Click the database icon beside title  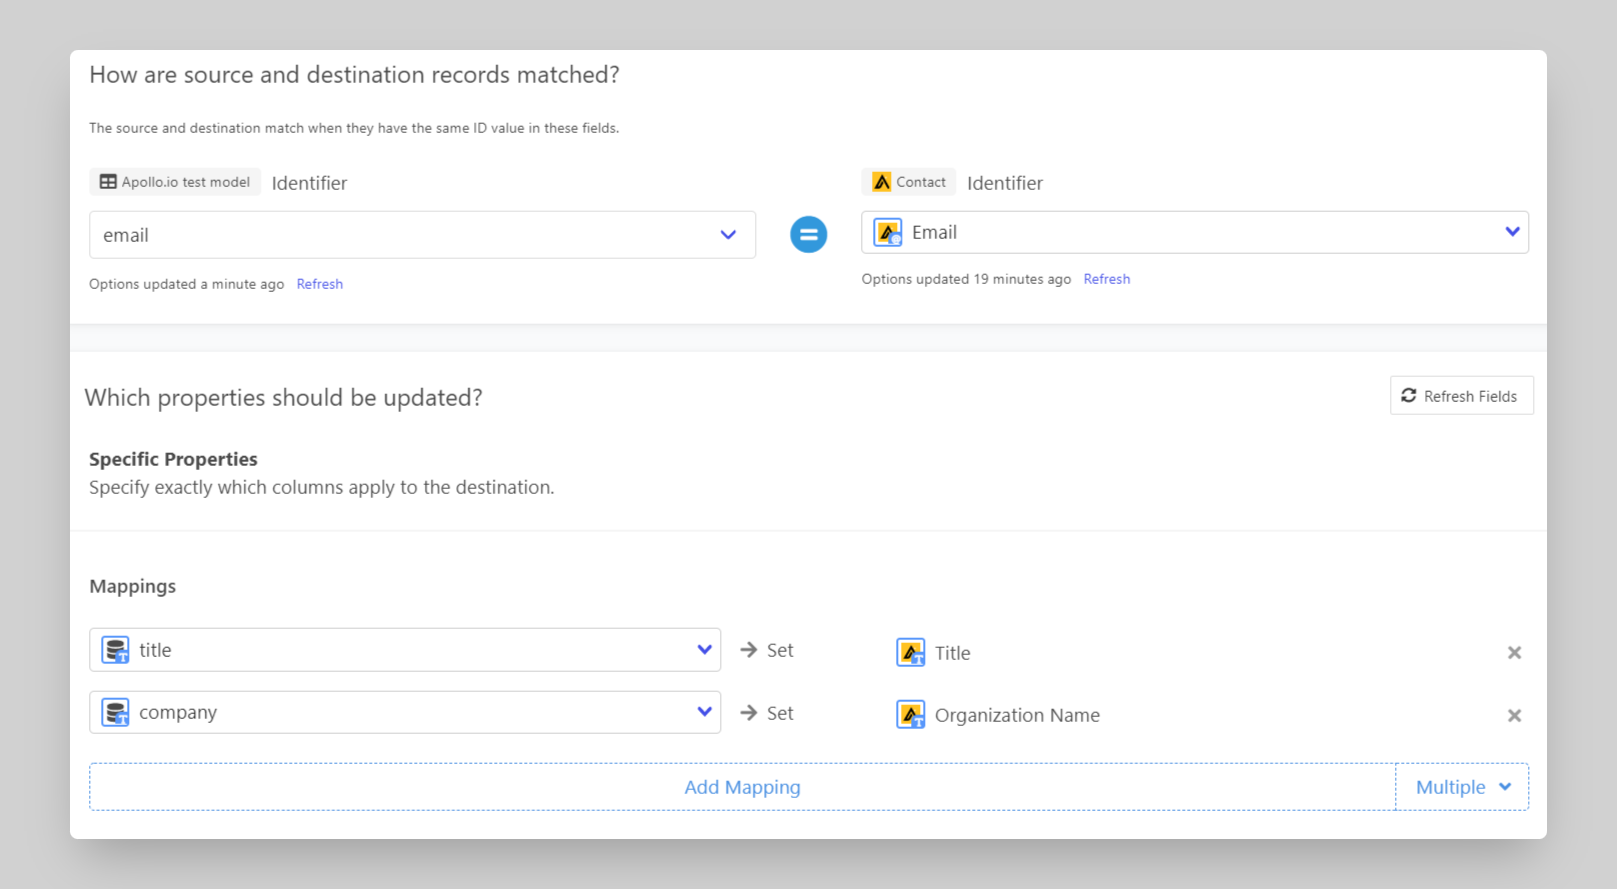[116, 650]
